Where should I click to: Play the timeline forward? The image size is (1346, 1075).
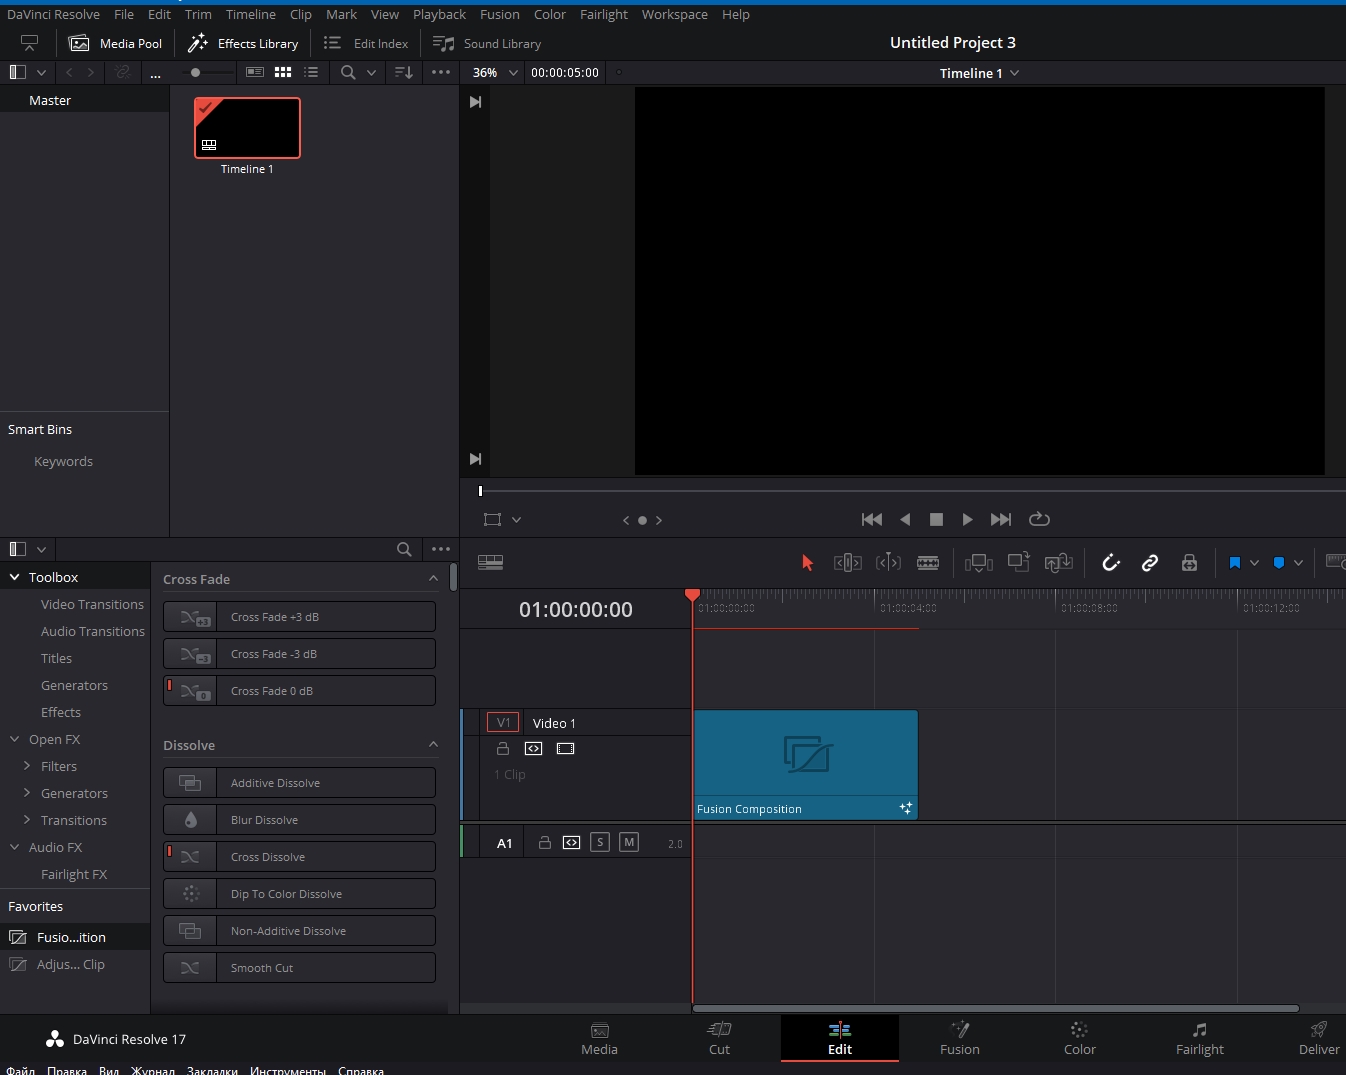tap(967, 519)
